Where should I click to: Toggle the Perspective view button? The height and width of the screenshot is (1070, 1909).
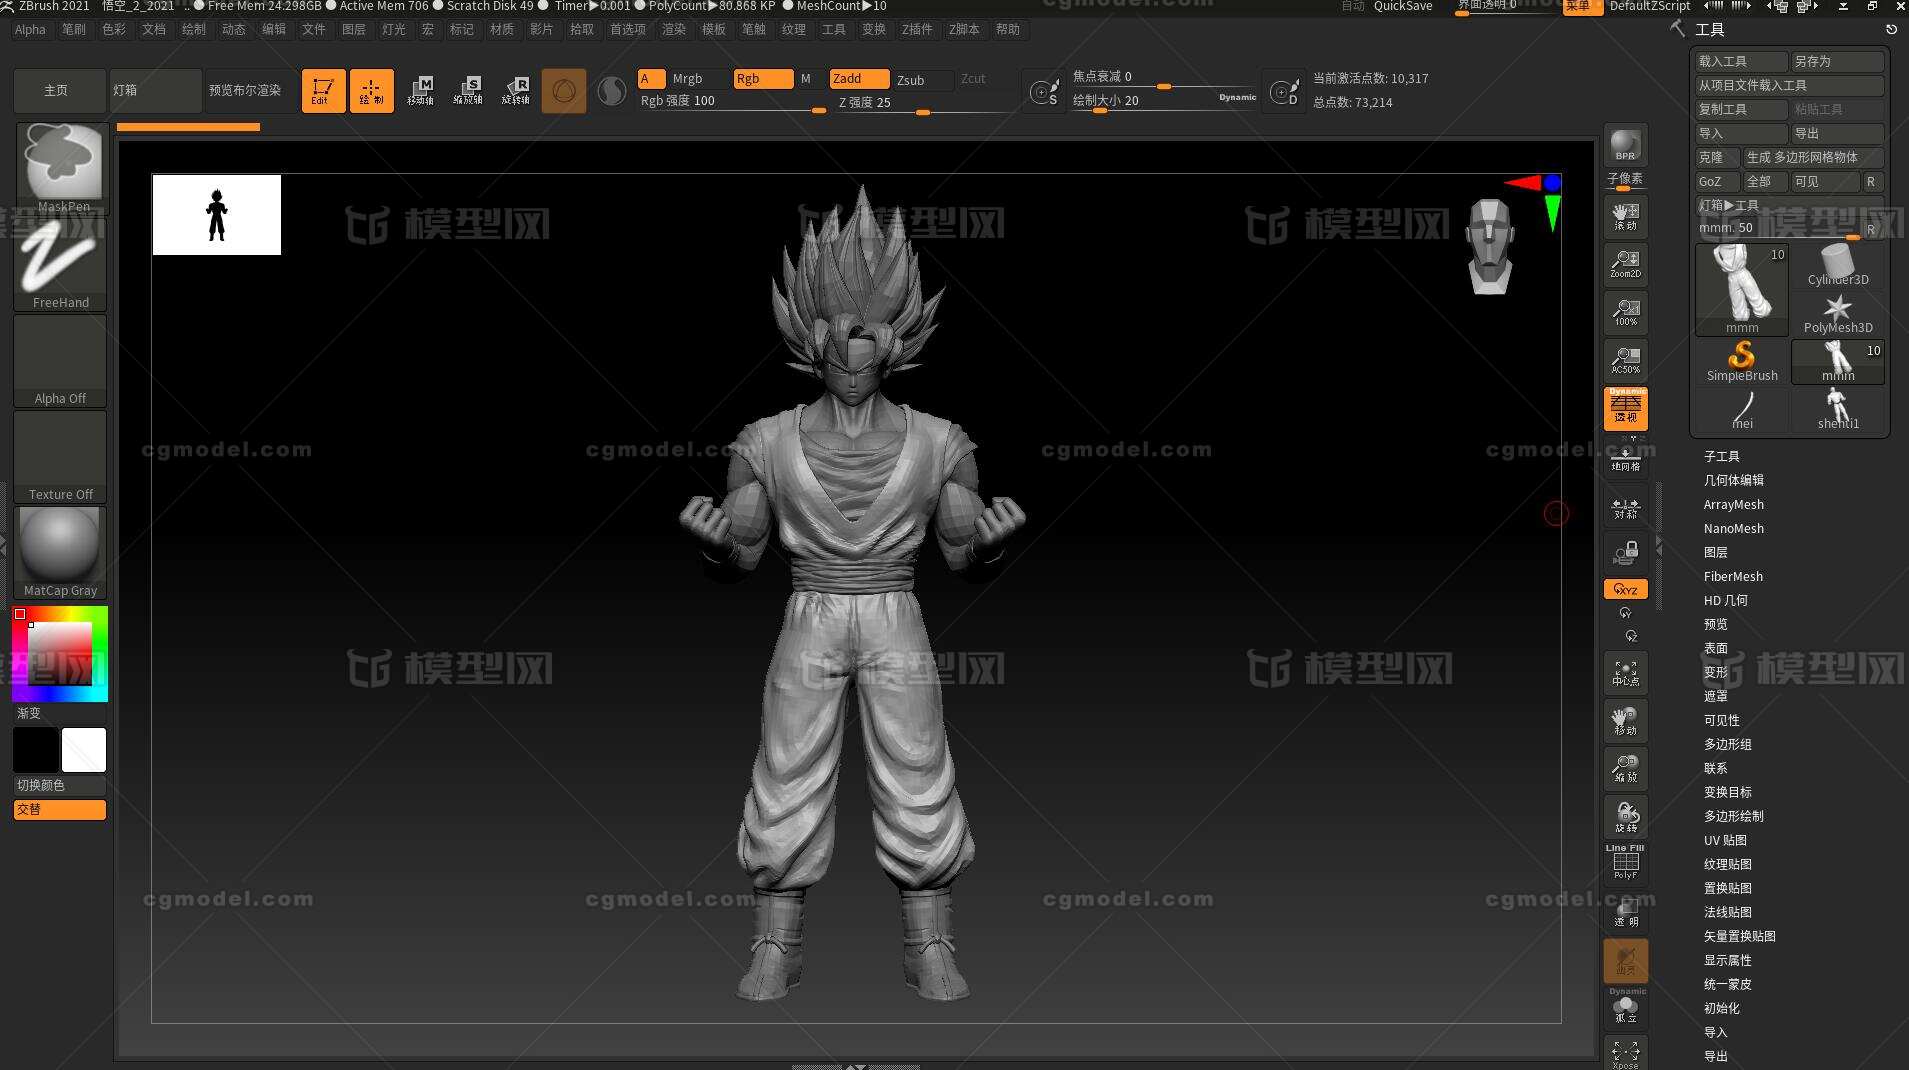1625,409
